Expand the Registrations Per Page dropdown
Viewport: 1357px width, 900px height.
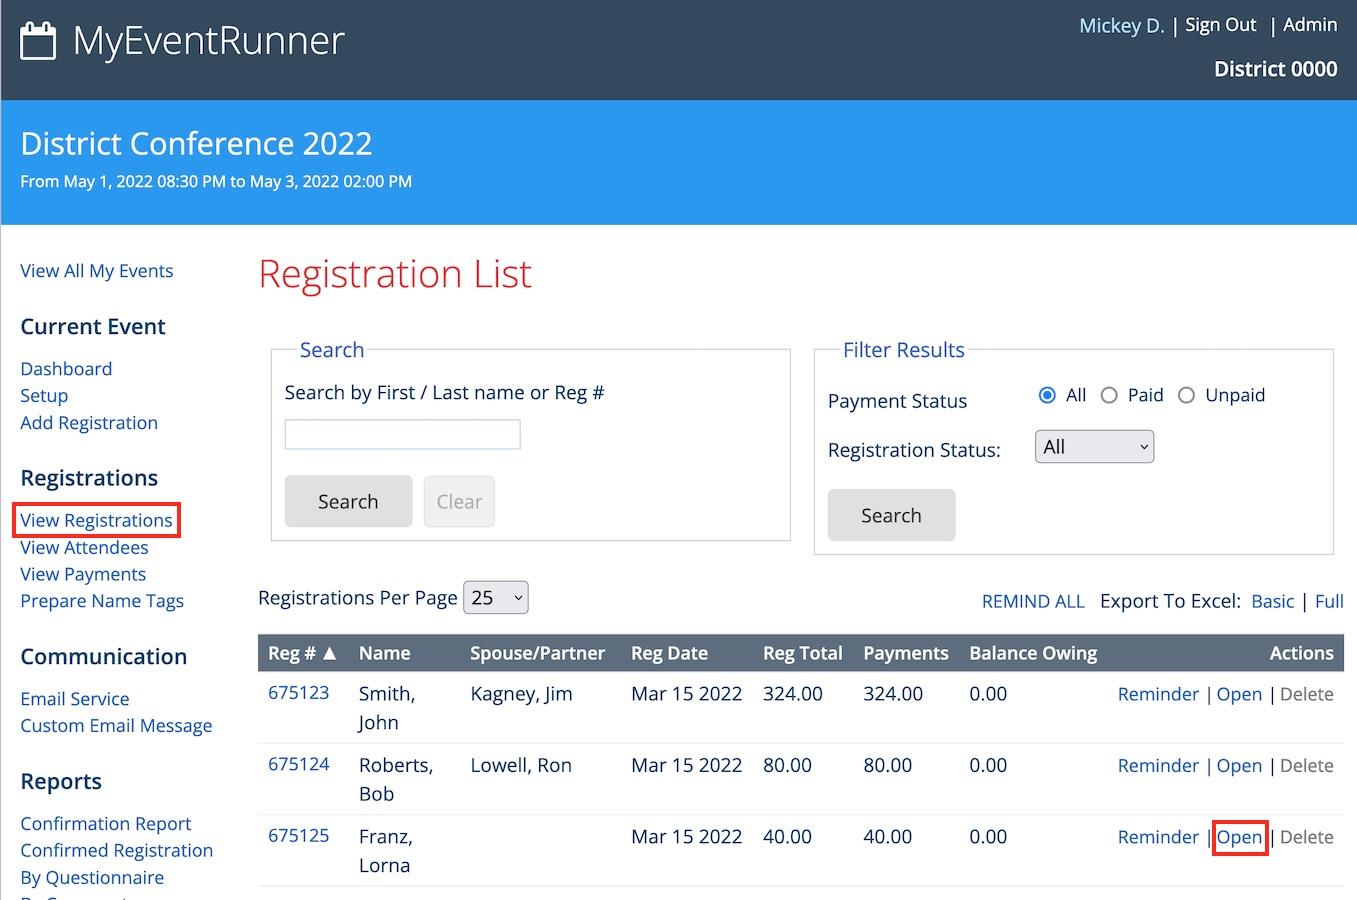(495, 598)
